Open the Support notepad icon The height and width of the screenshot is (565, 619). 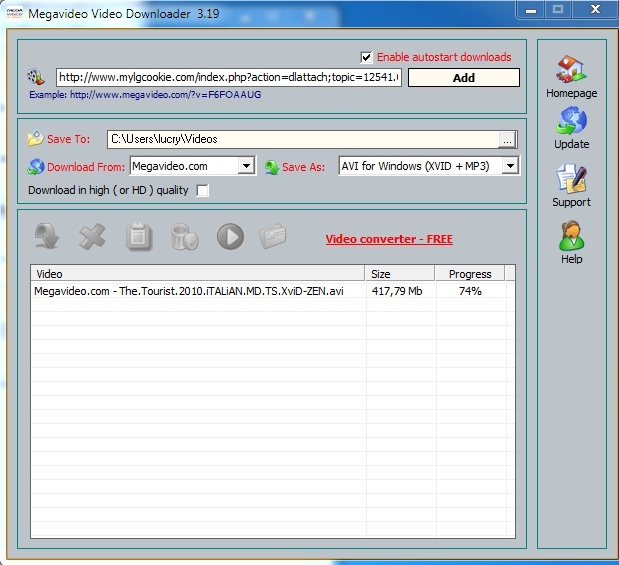click(571, 178)
